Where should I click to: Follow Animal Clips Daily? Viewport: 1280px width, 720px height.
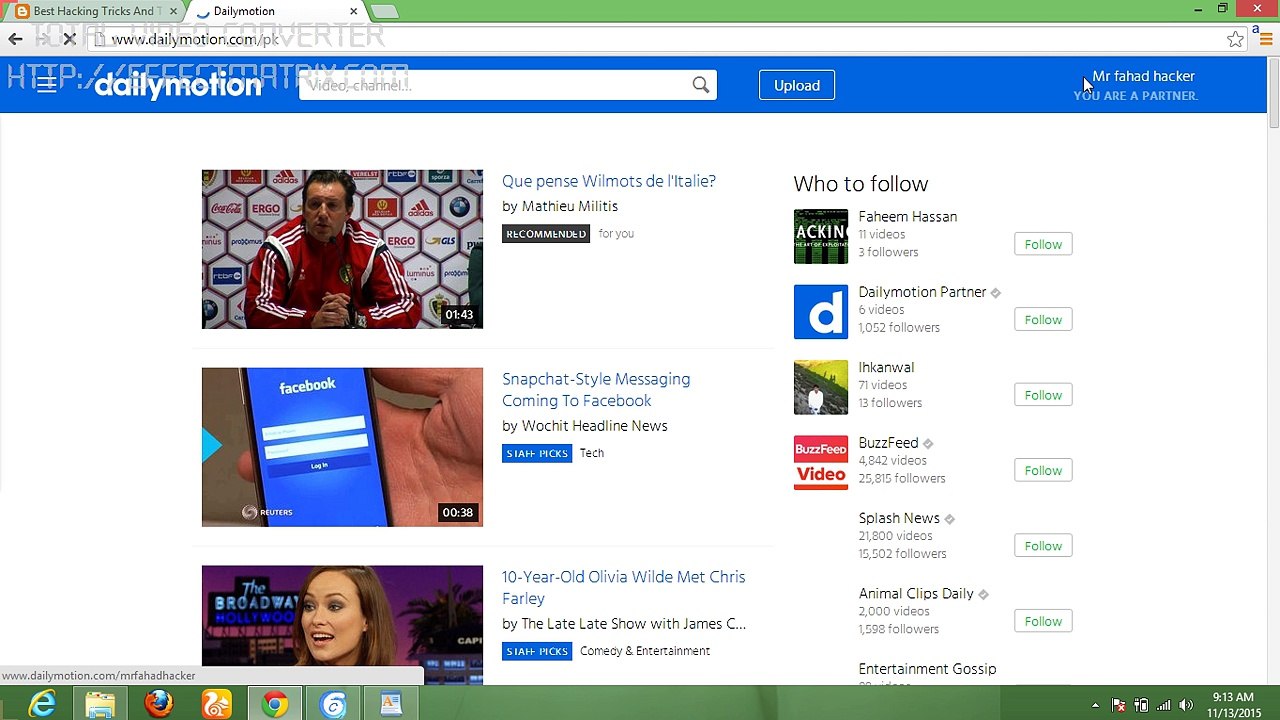pyautogui.click(x=1042, y=621)
